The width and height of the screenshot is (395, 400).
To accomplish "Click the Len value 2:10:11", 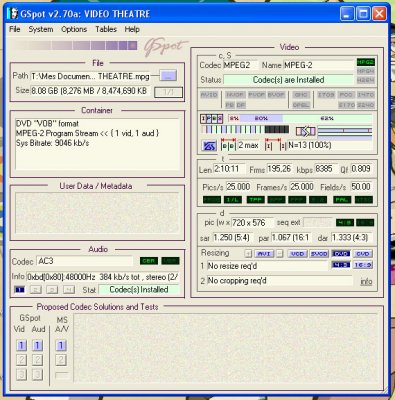I will [229, 169].
